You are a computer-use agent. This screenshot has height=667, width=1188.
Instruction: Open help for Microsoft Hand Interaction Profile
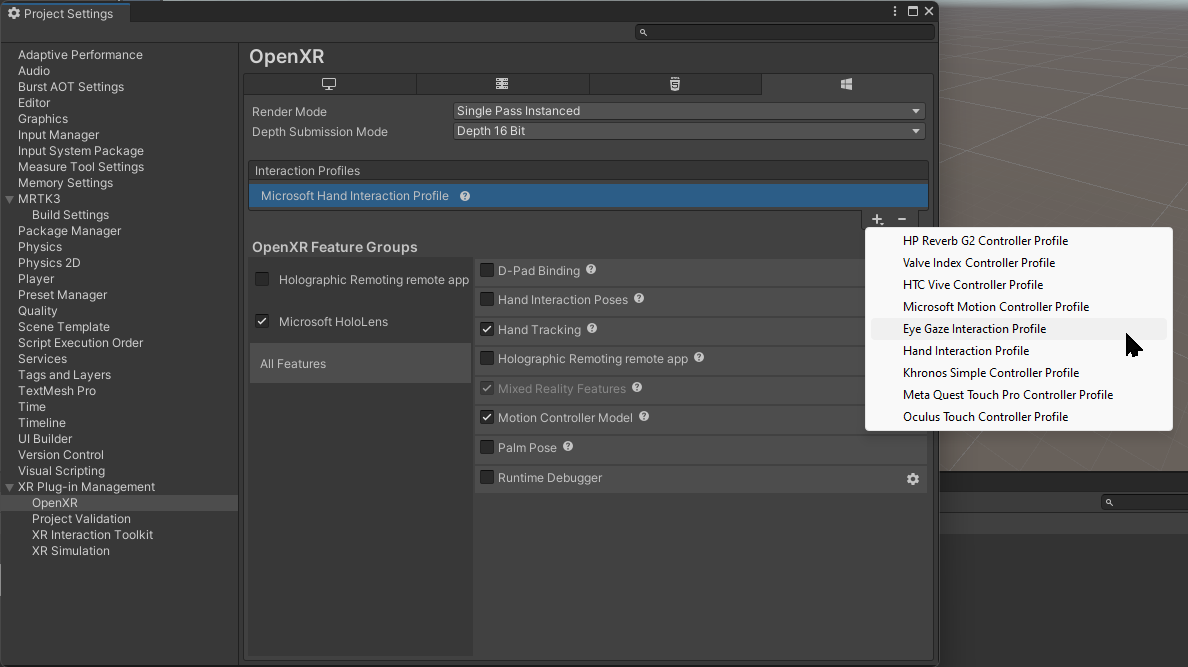click(465, 196)
